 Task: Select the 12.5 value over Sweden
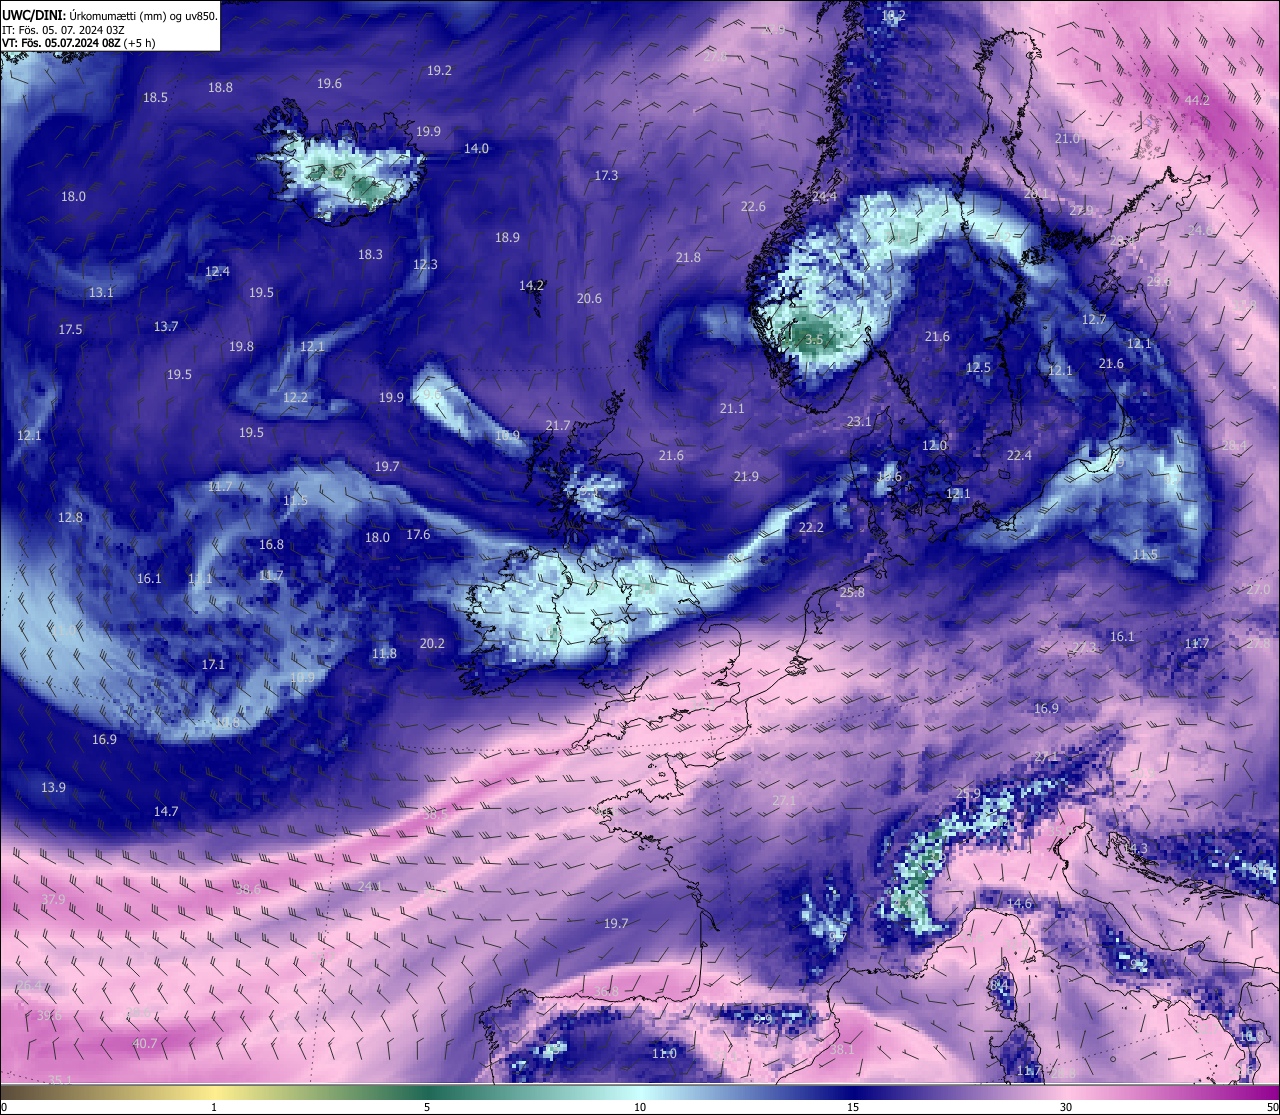978,368
